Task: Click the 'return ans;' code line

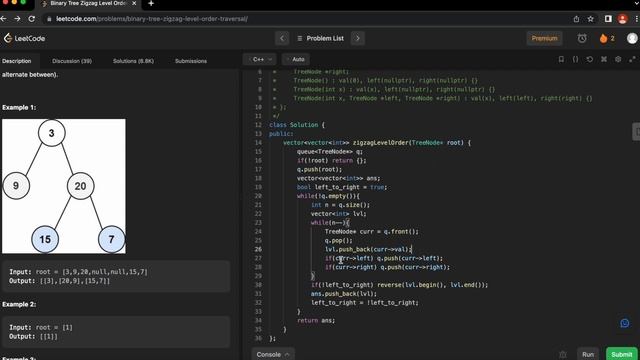Action: (316, 320)
